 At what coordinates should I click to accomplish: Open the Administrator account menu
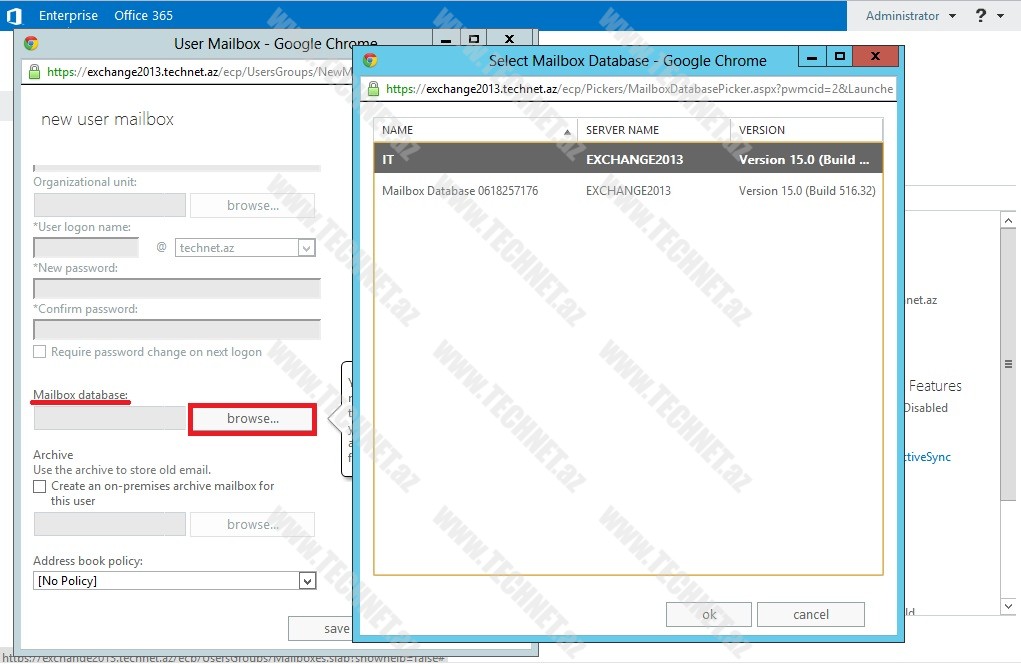910,16
